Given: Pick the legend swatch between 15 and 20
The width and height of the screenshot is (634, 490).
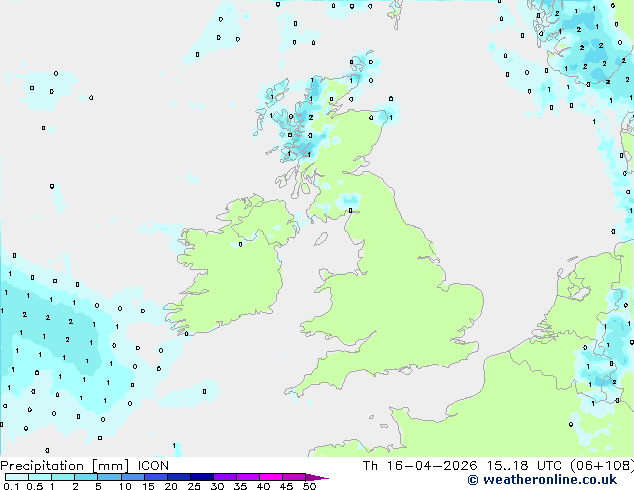Looking at the screenshot, I should click(156, 477).
